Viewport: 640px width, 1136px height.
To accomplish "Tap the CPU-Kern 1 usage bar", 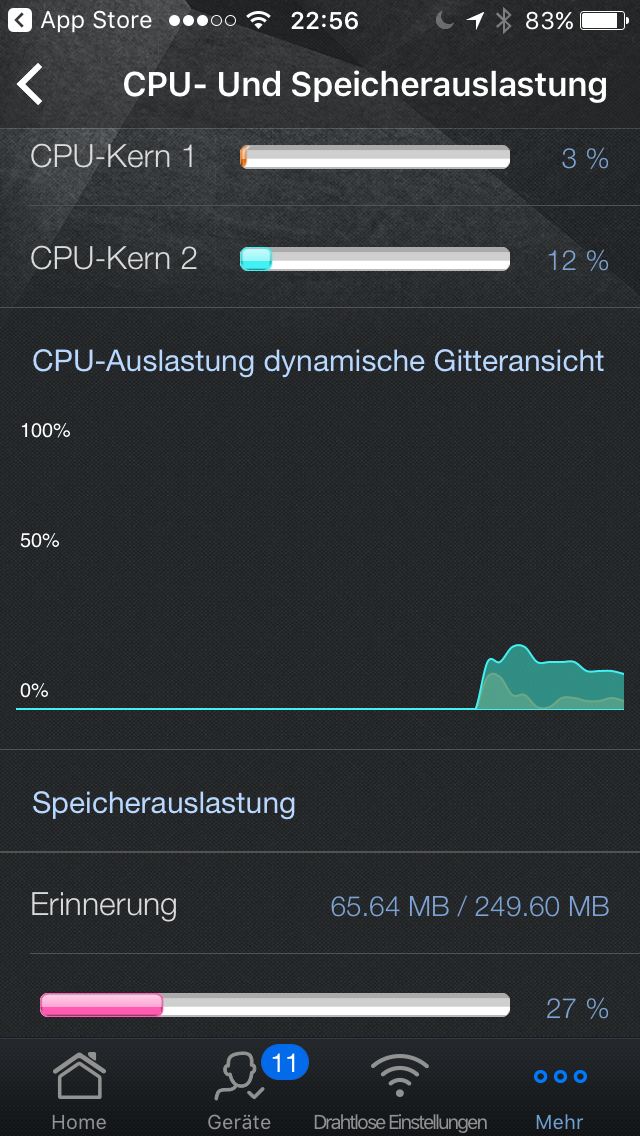I will [375, 157].
